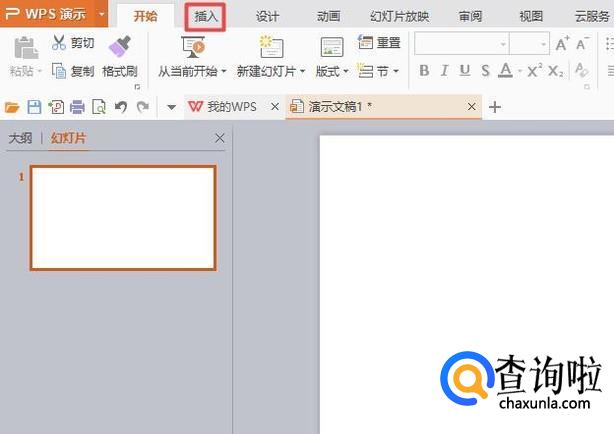
Task: Redo action arrow
Action: pyautogui.click(x=143, y=107)
